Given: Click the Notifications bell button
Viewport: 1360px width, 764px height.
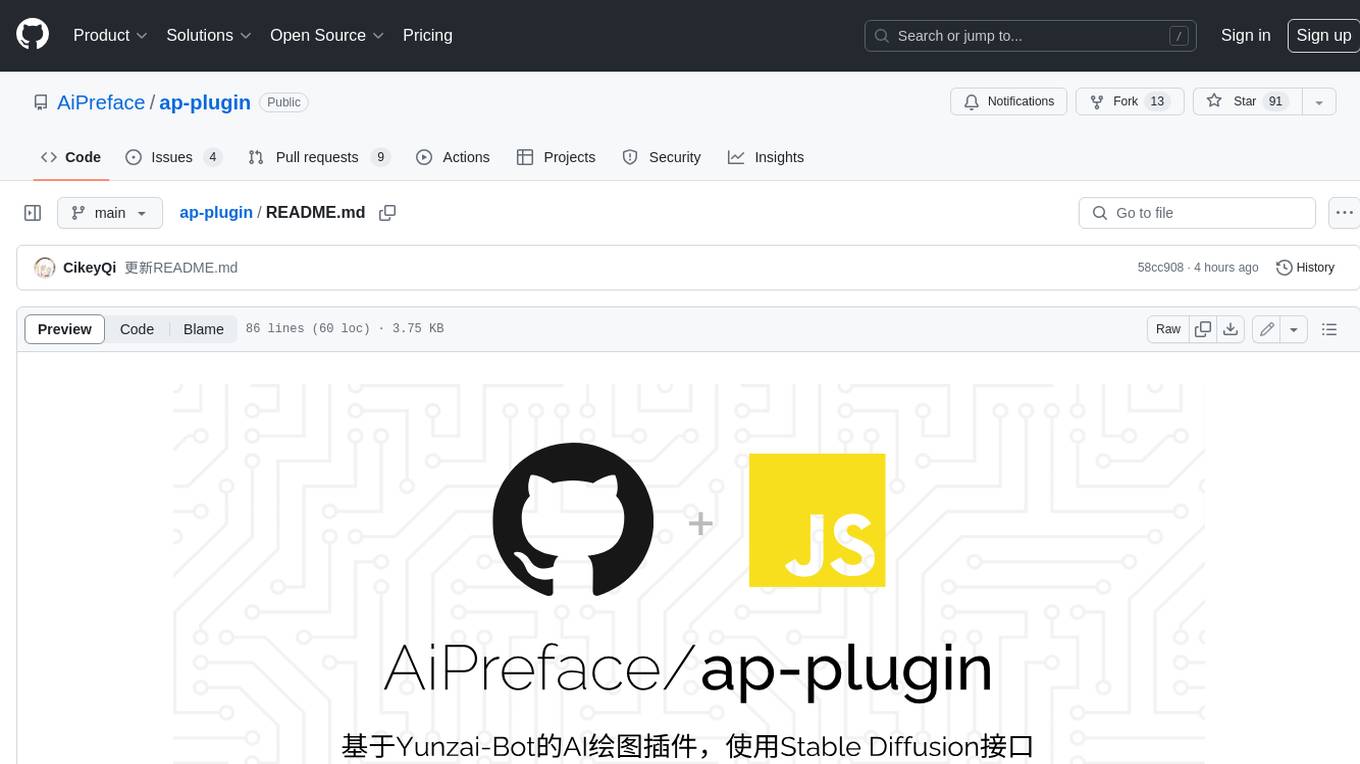Looking at the screenshot, I should pos(1009,102).
